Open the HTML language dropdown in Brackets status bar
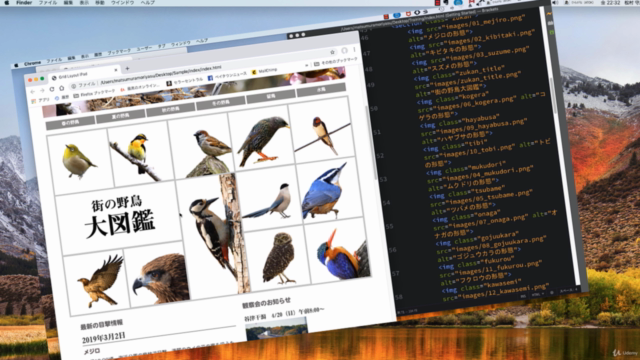640x360 pixels. click(x=538, y=294)
